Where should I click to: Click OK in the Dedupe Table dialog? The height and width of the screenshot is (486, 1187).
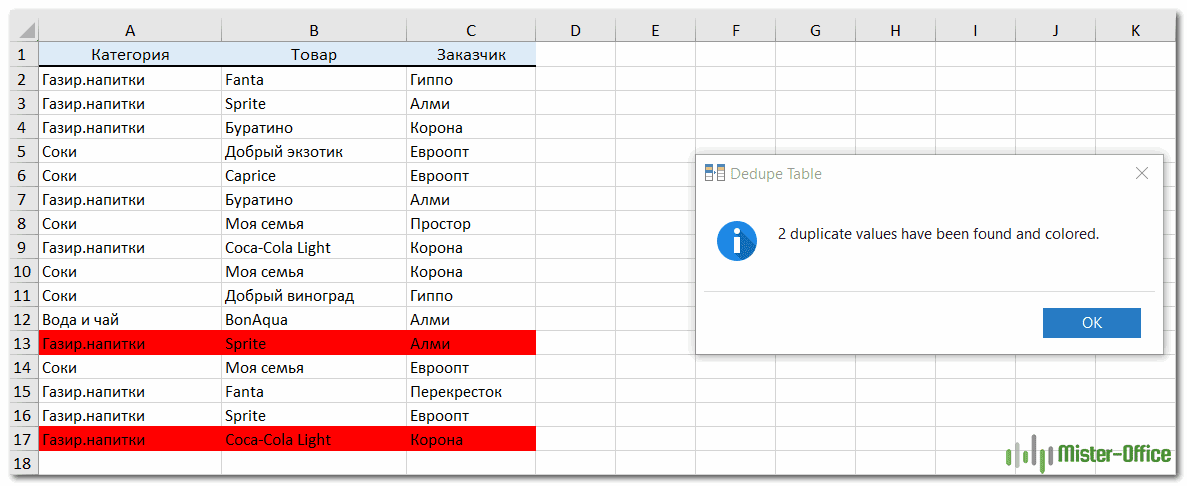pyautogui.click(x=1091, y=323)
